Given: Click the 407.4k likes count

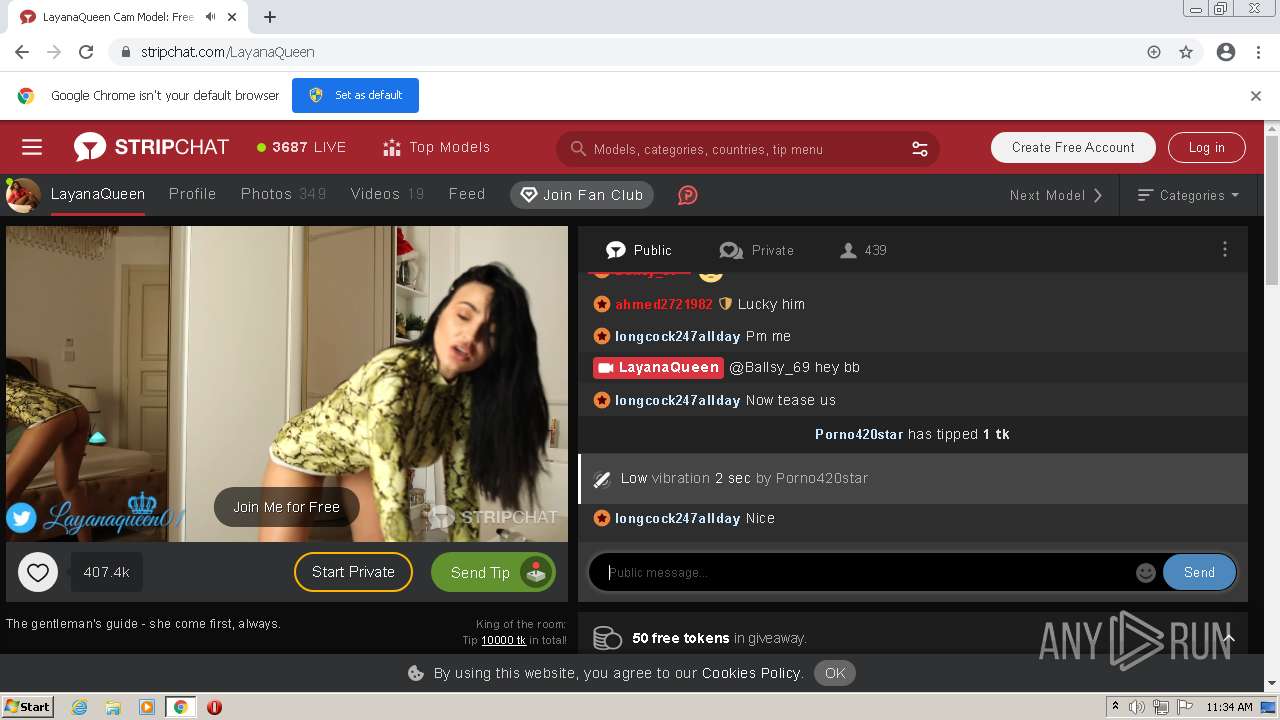Looking at the screenshot, I should point(106,572).
